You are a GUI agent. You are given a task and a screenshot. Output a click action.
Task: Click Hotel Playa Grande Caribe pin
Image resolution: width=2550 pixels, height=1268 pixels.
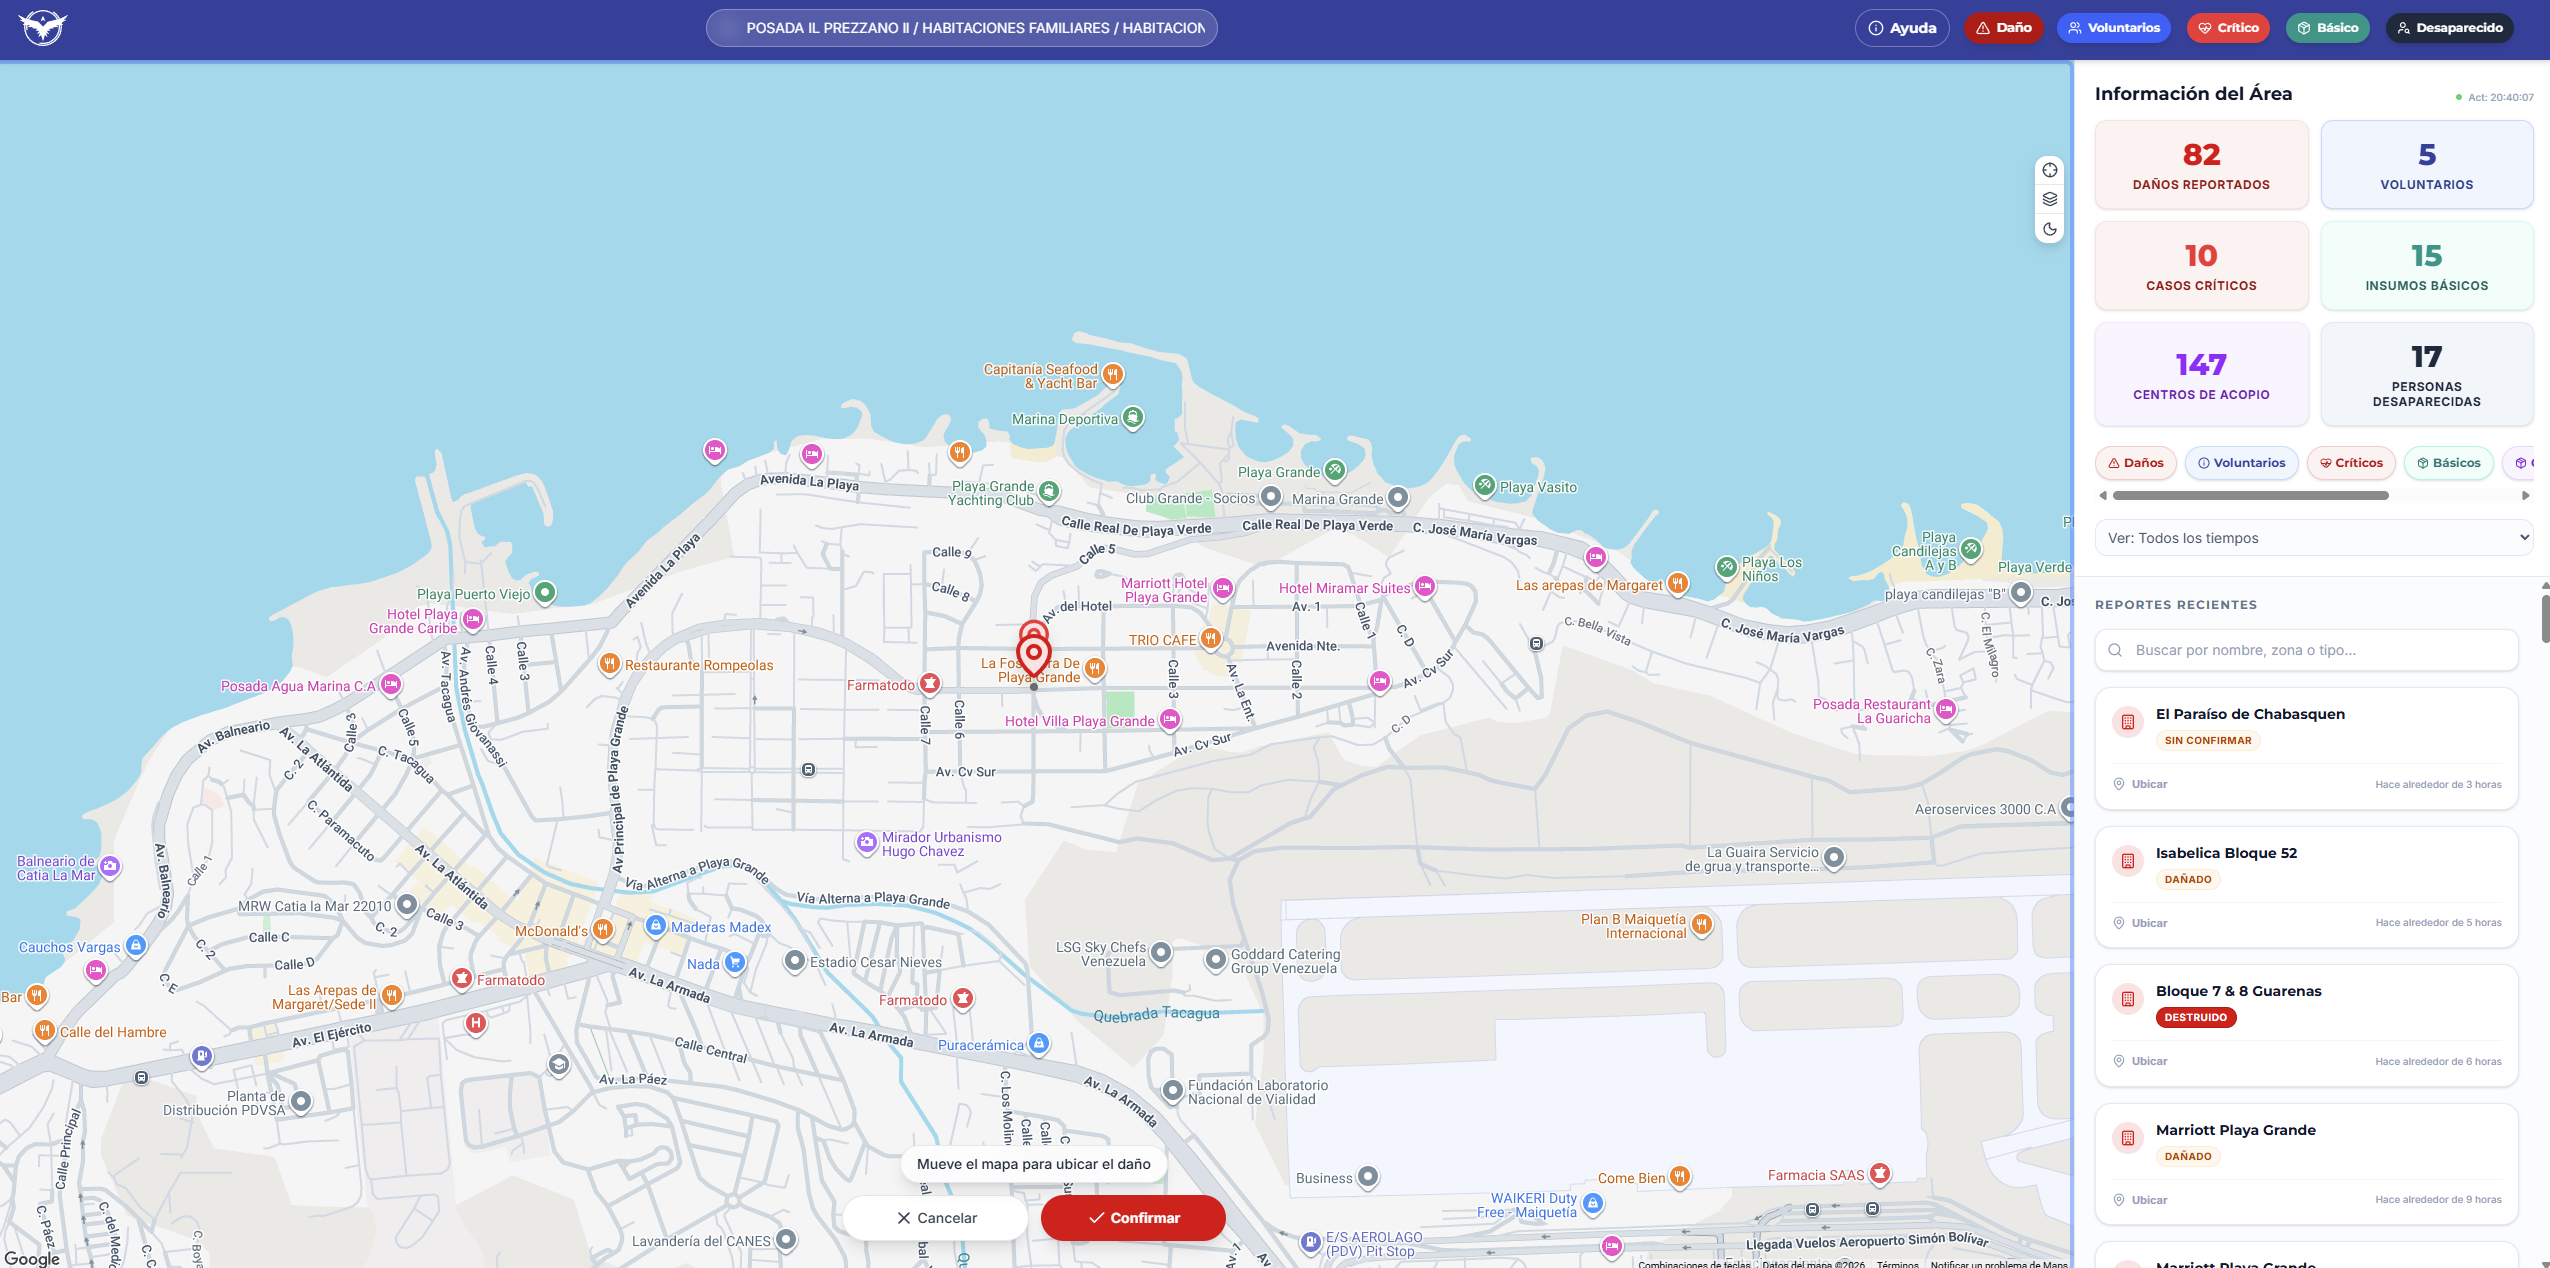tap(473, 620)
